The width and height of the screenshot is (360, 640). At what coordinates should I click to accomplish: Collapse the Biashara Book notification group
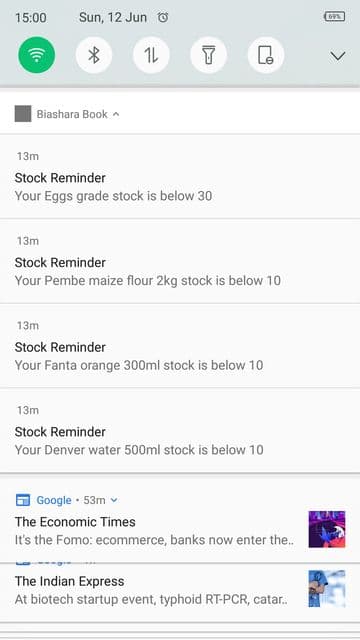click(116, 114)
